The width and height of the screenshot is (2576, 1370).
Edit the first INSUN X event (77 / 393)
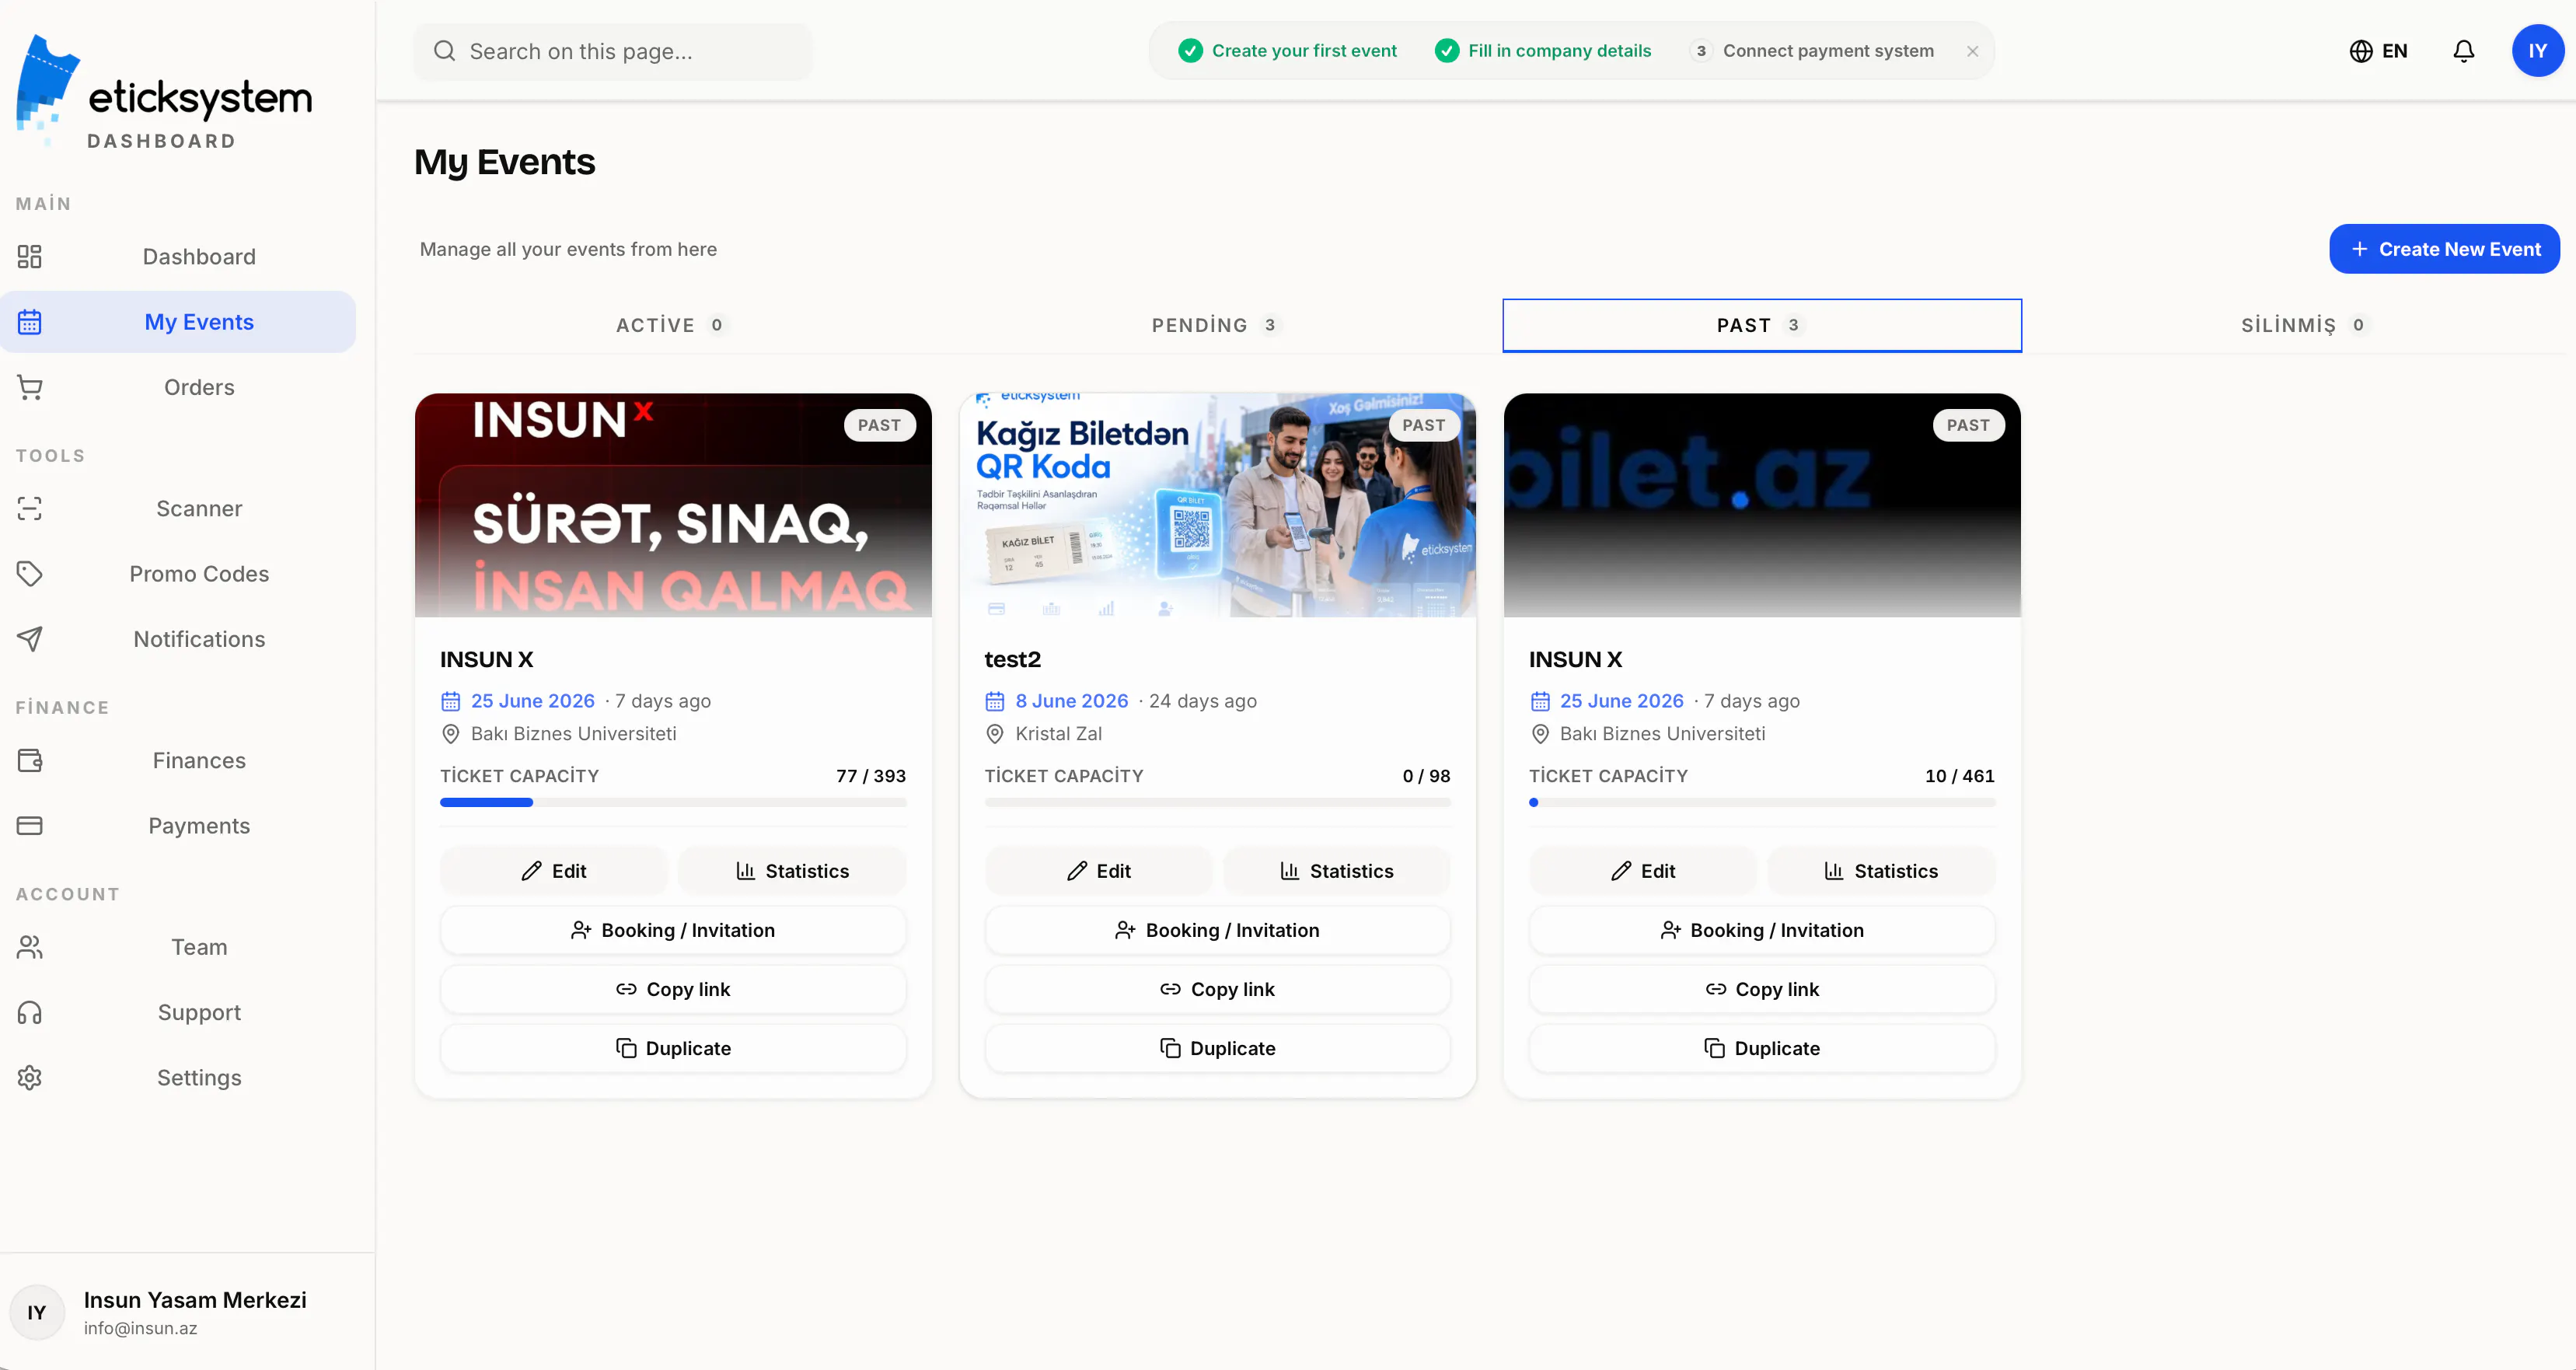(554, 871)
